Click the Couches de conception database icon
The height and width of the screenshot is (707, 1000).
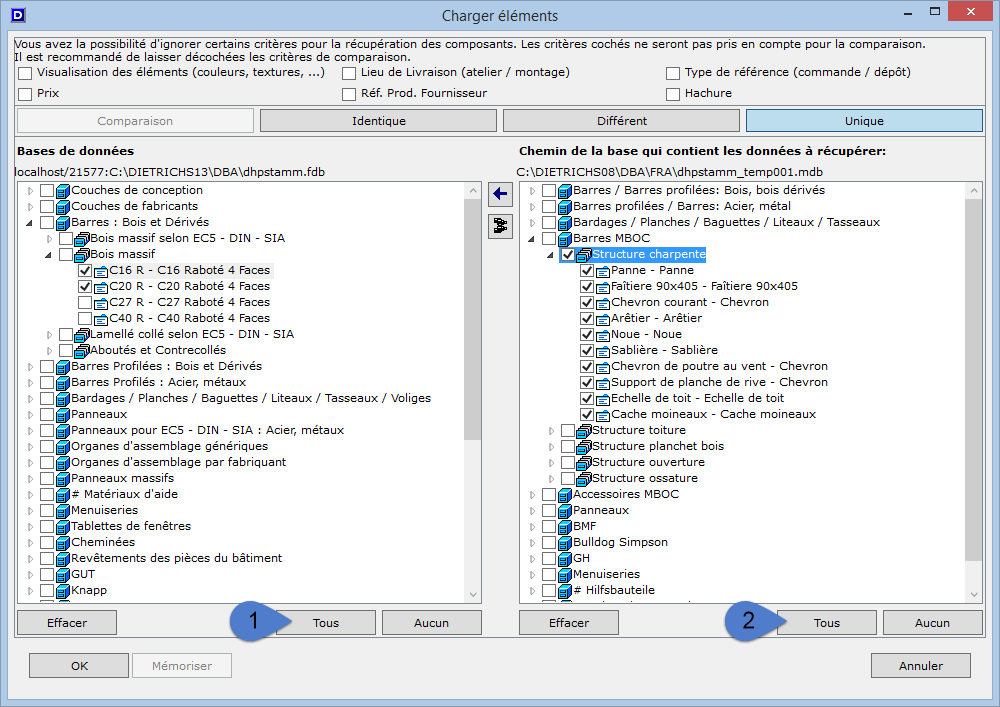pos(62,190)
